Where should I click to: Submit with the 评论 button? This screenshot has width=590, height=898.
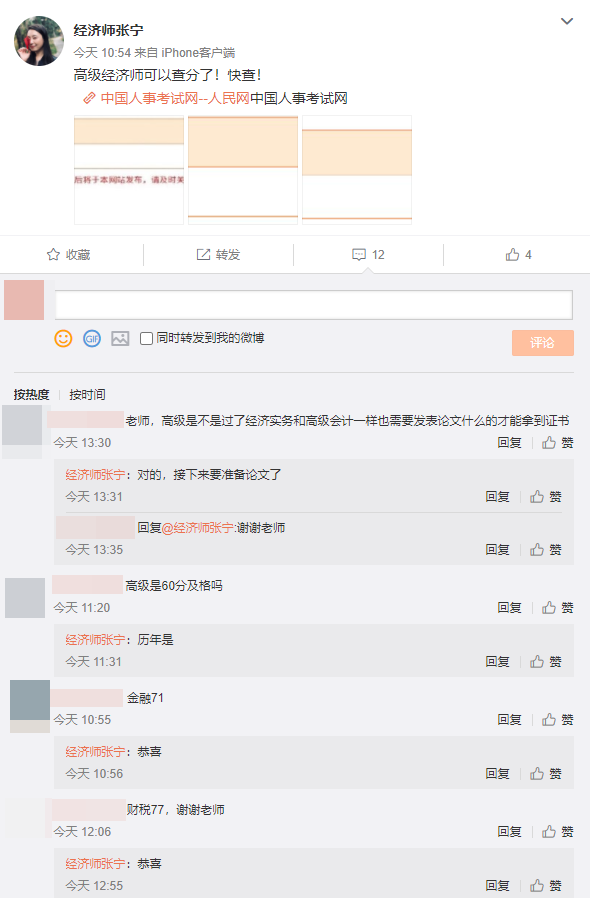pos(542,342)
